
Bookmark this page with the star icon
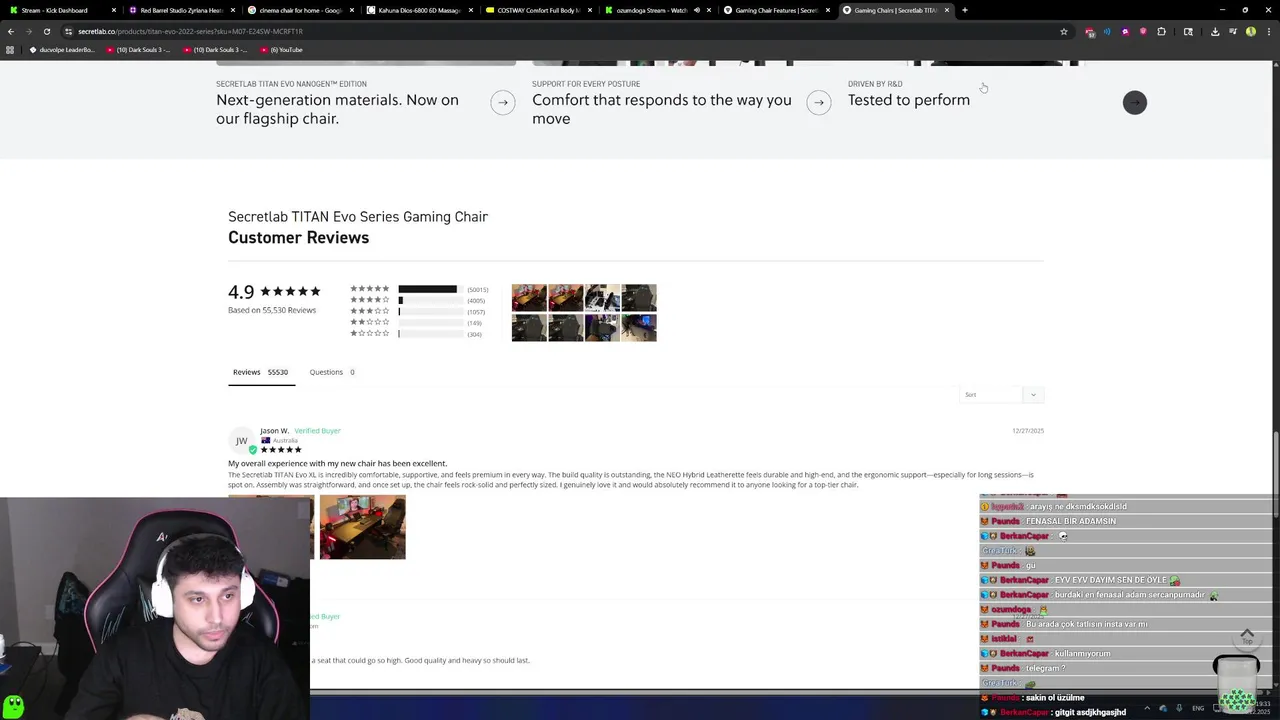pyautogui.click(x=1064, y=31)
